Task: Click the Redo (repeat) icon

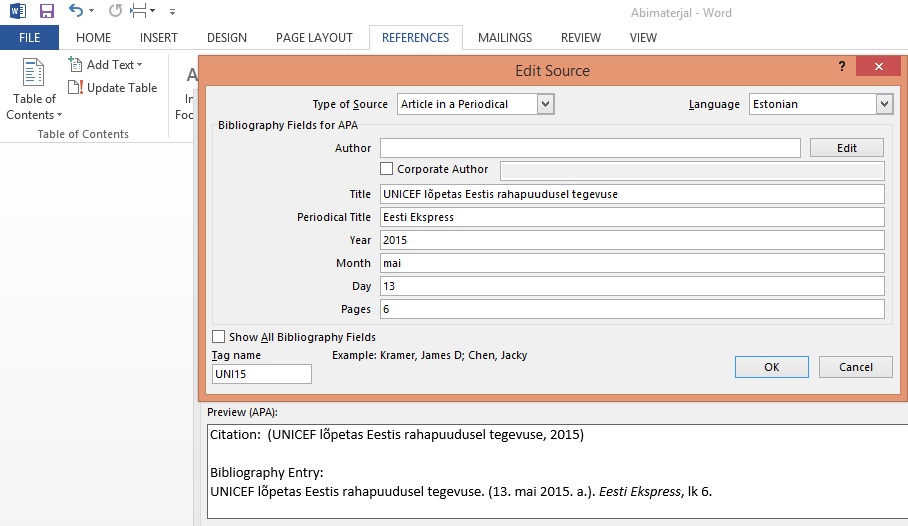Action: click(x=115, y=10)
